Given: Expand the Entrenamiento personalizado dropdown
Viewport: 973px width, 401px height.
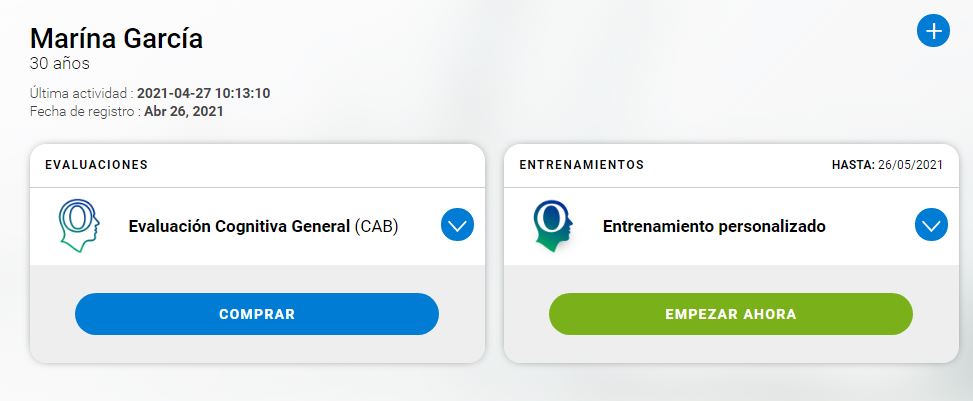Looking at the screenshot, I should click(x=931, y=226).
